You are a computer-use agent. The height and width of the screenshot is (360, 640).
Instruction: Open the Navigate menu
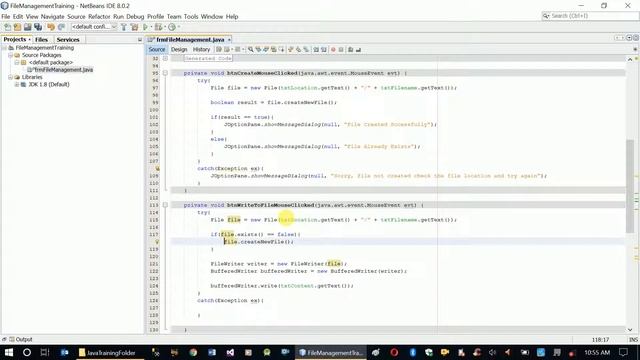point(53,16)
